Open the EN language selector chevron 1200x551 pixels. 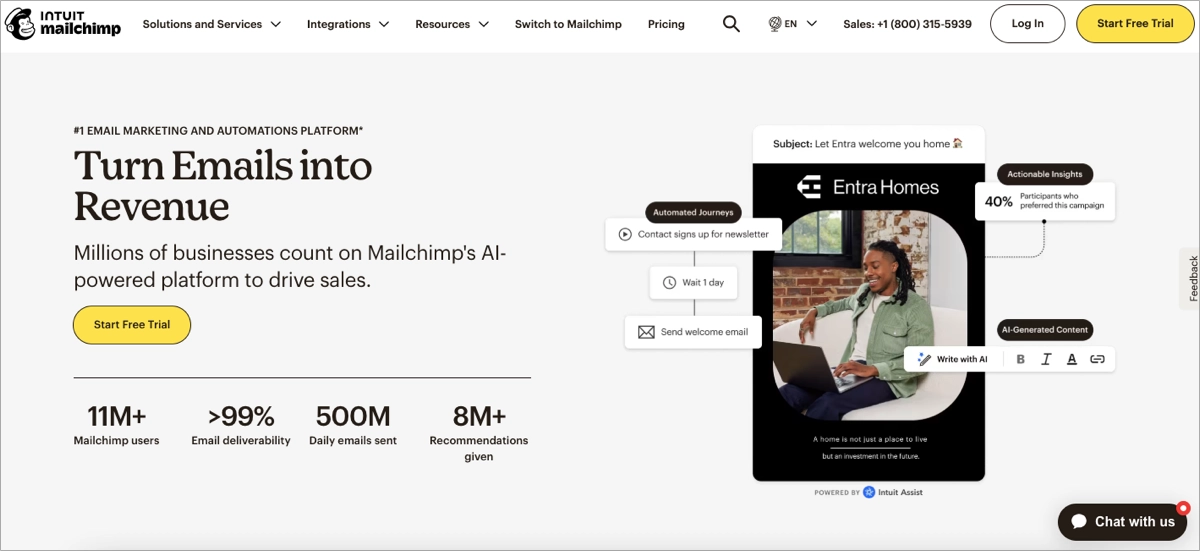pos(811,24)
